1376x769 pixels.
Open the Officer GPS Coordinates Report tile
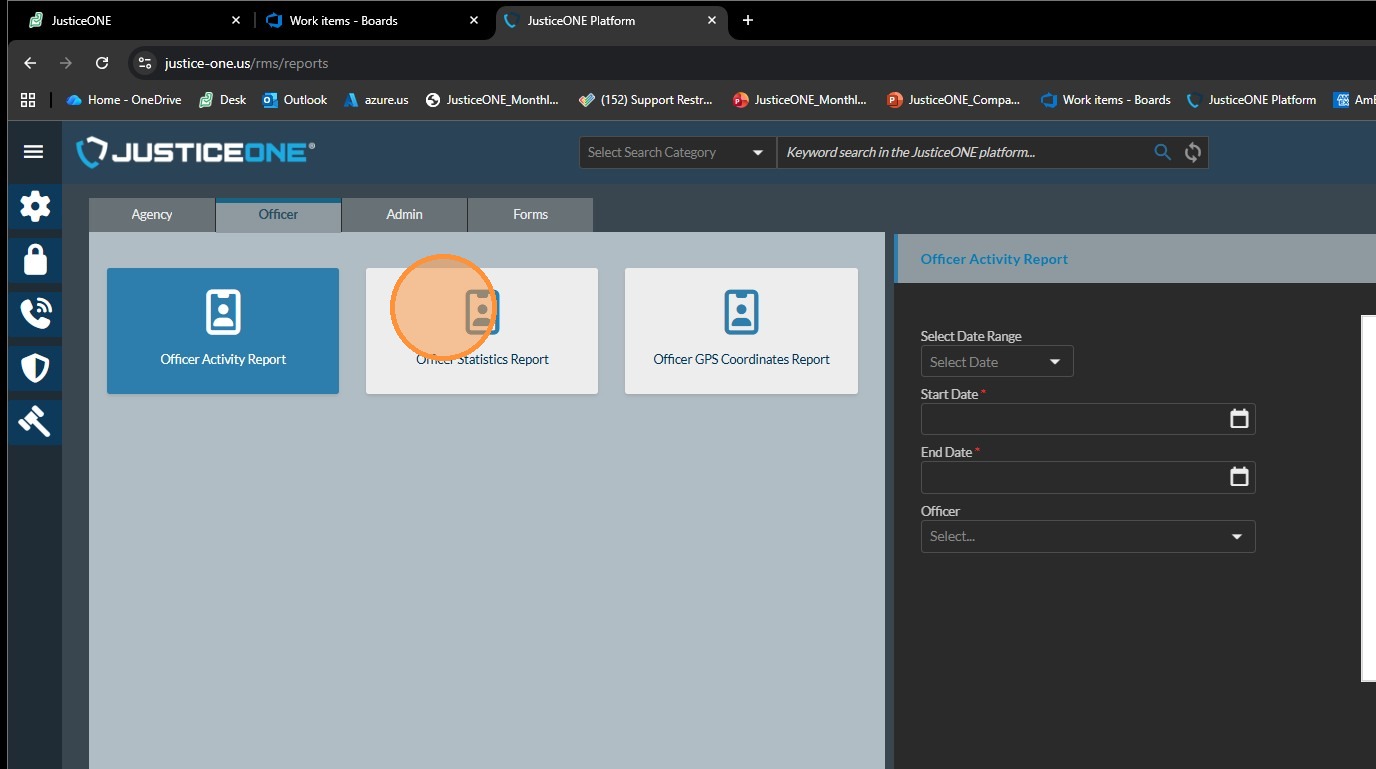click(x=741, y=331)
